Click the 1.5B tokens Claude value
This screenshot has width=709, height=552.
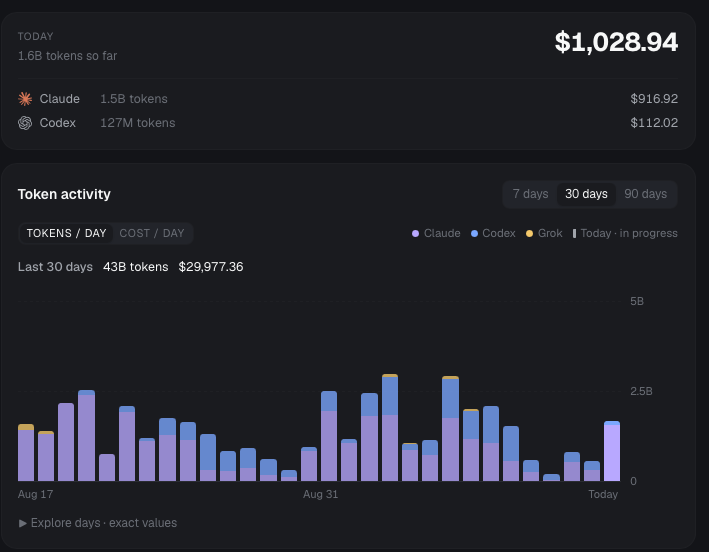(134, 99)
